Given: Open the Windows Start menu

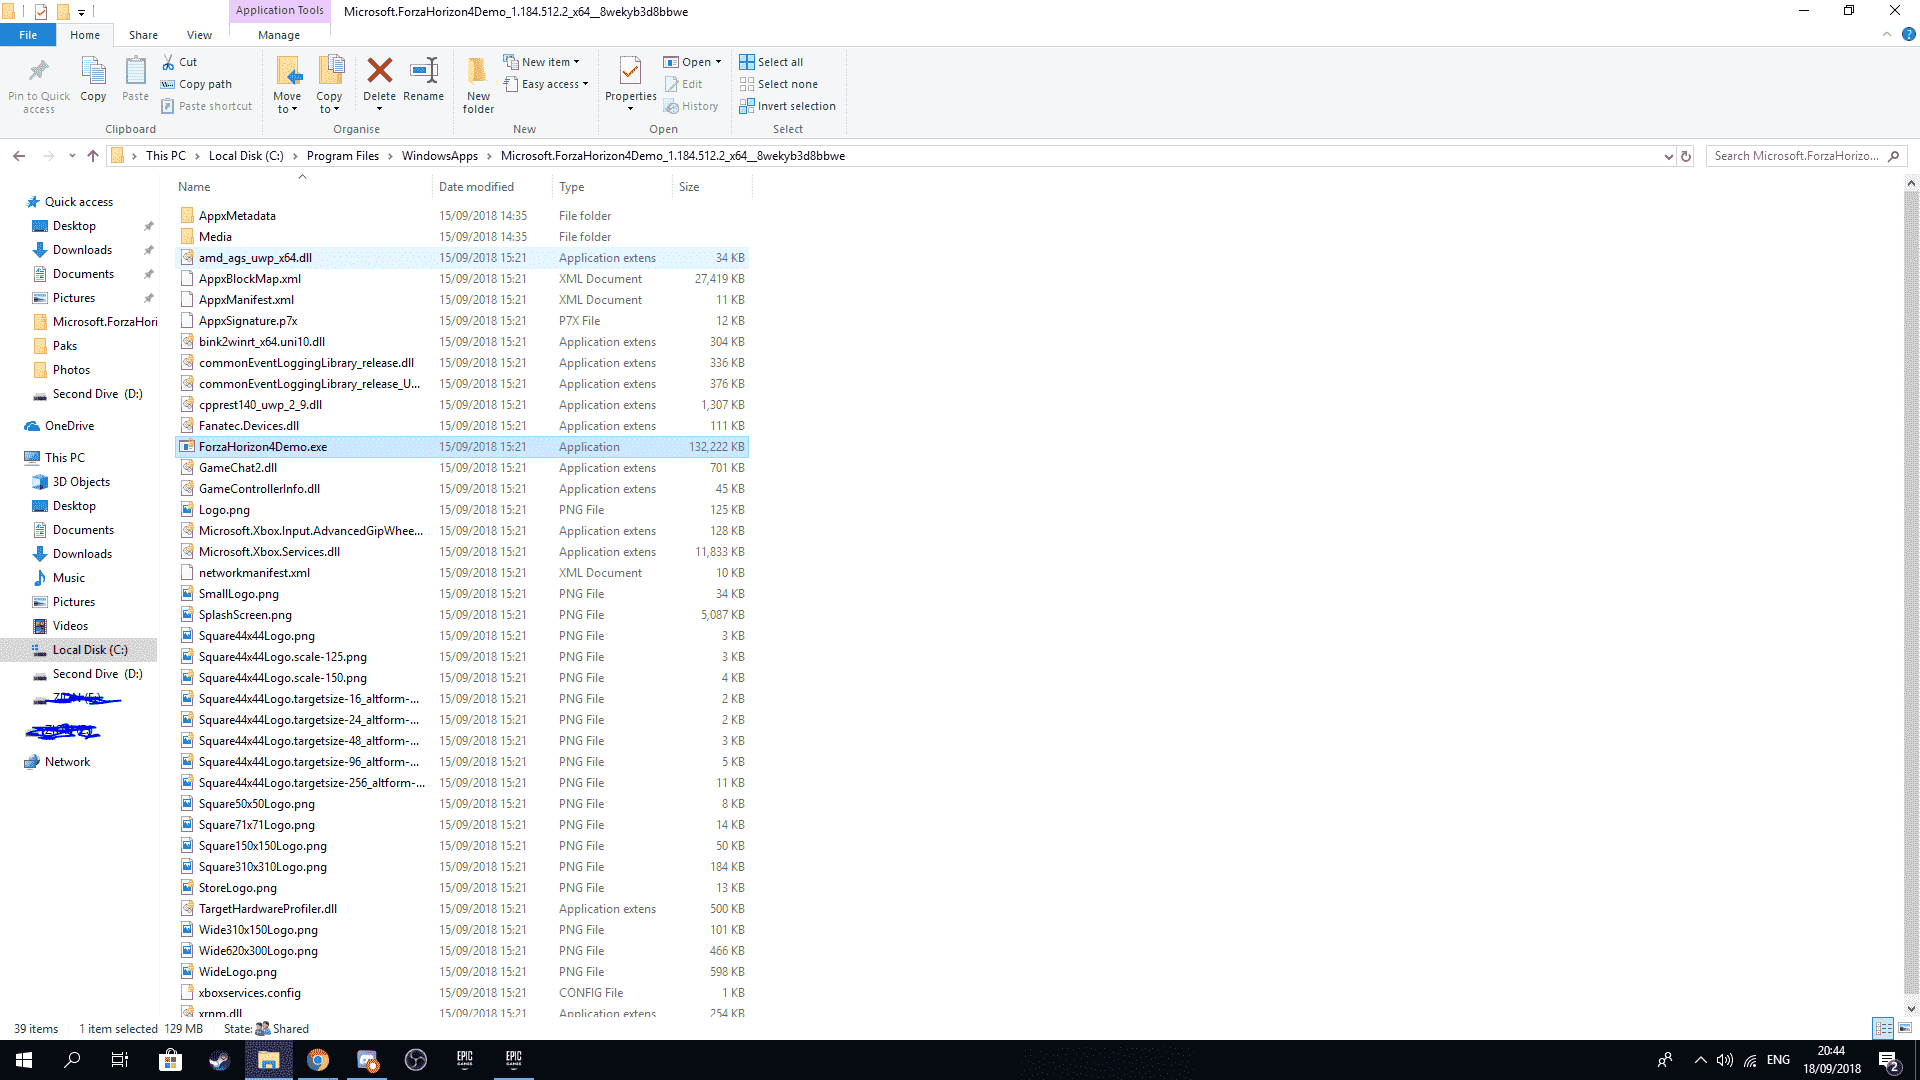Looking at the screenshot, I should [24, 1060].
